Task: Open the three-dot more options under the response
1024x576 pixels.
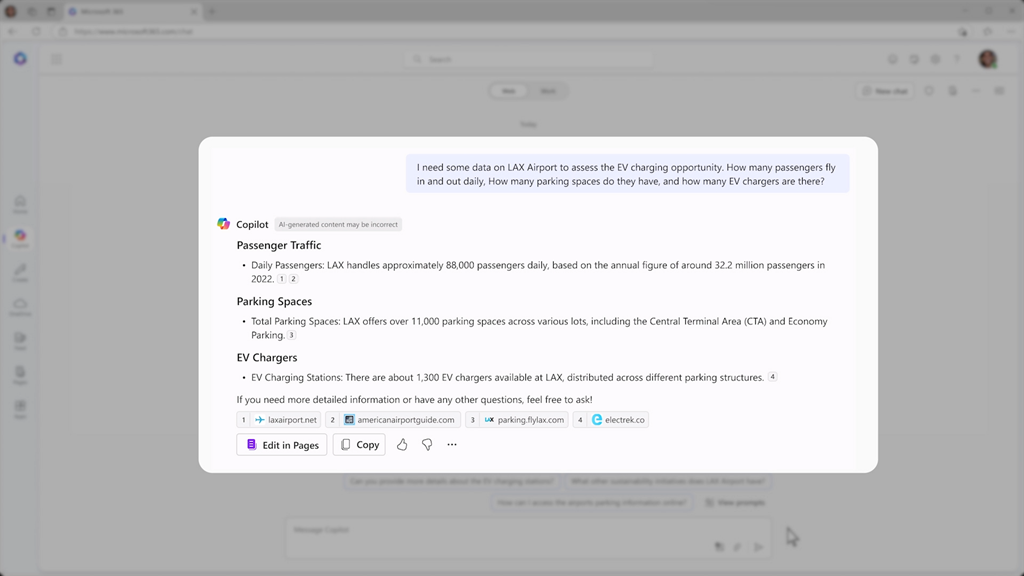Action: pyautogui.click(x=452, y=445)
